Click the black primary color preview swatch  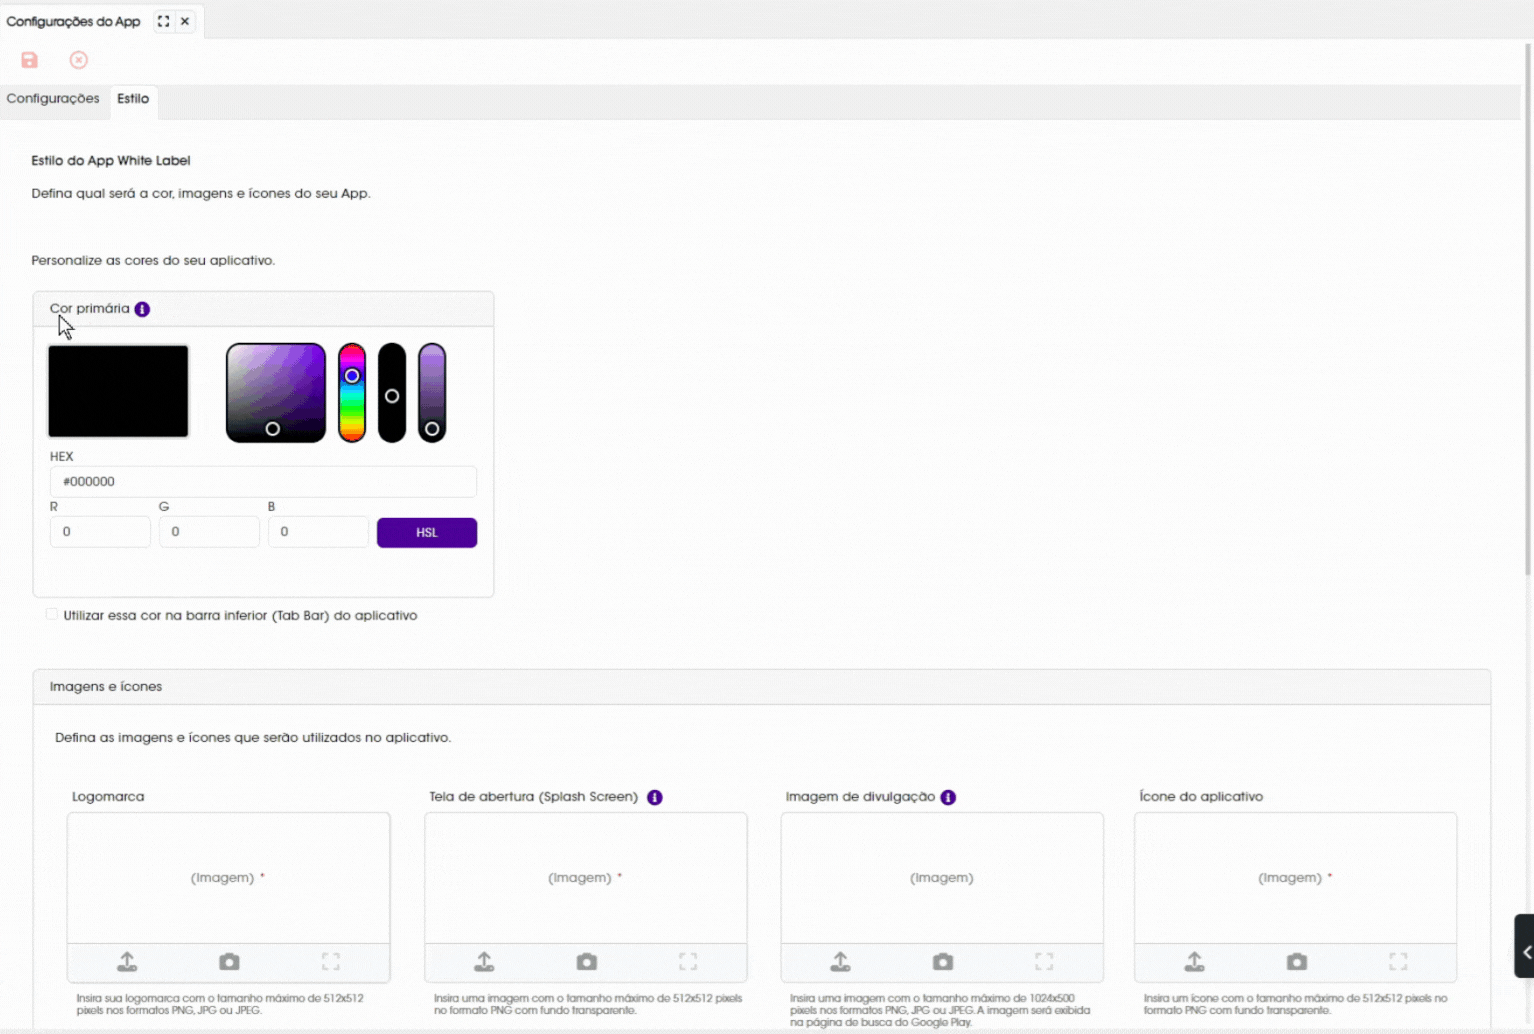[118, 391]
